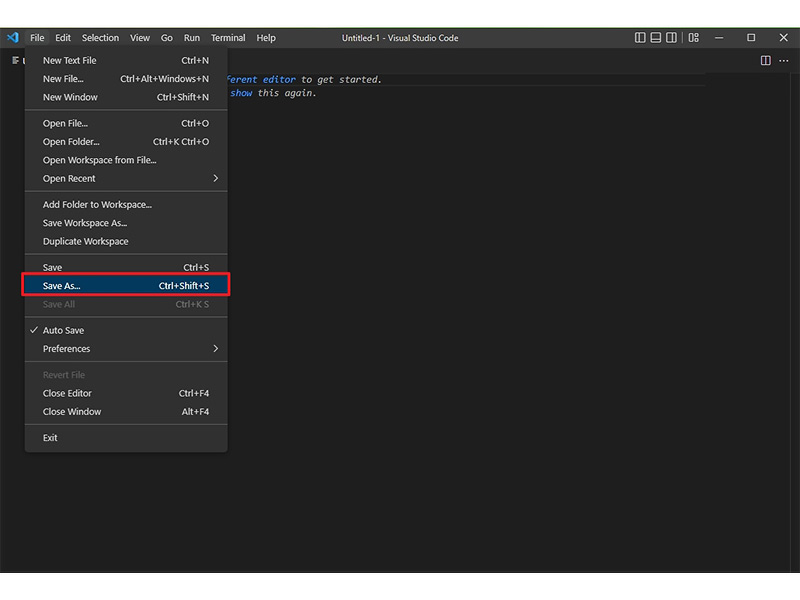Choose Save Workspace As...
This screenshot has width=800, height=600.
tap(126, 222)
